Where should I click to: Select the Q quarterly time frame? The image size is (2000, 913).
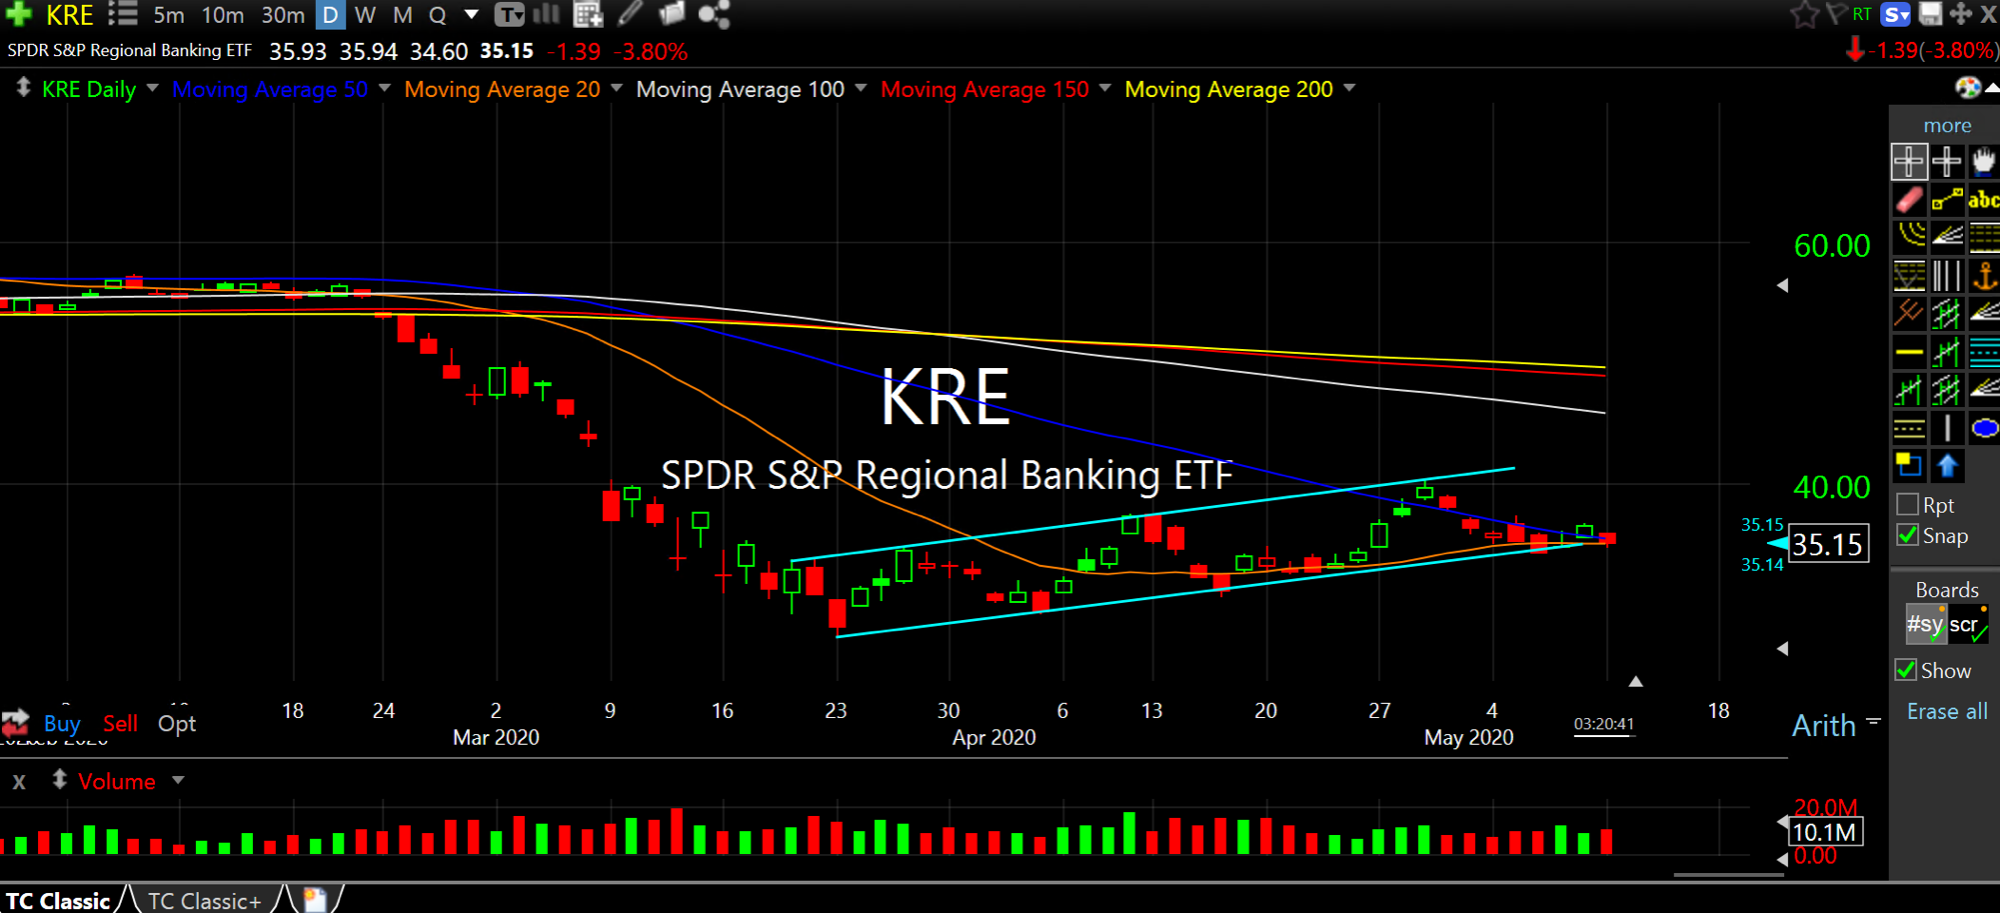click(437, 15)
